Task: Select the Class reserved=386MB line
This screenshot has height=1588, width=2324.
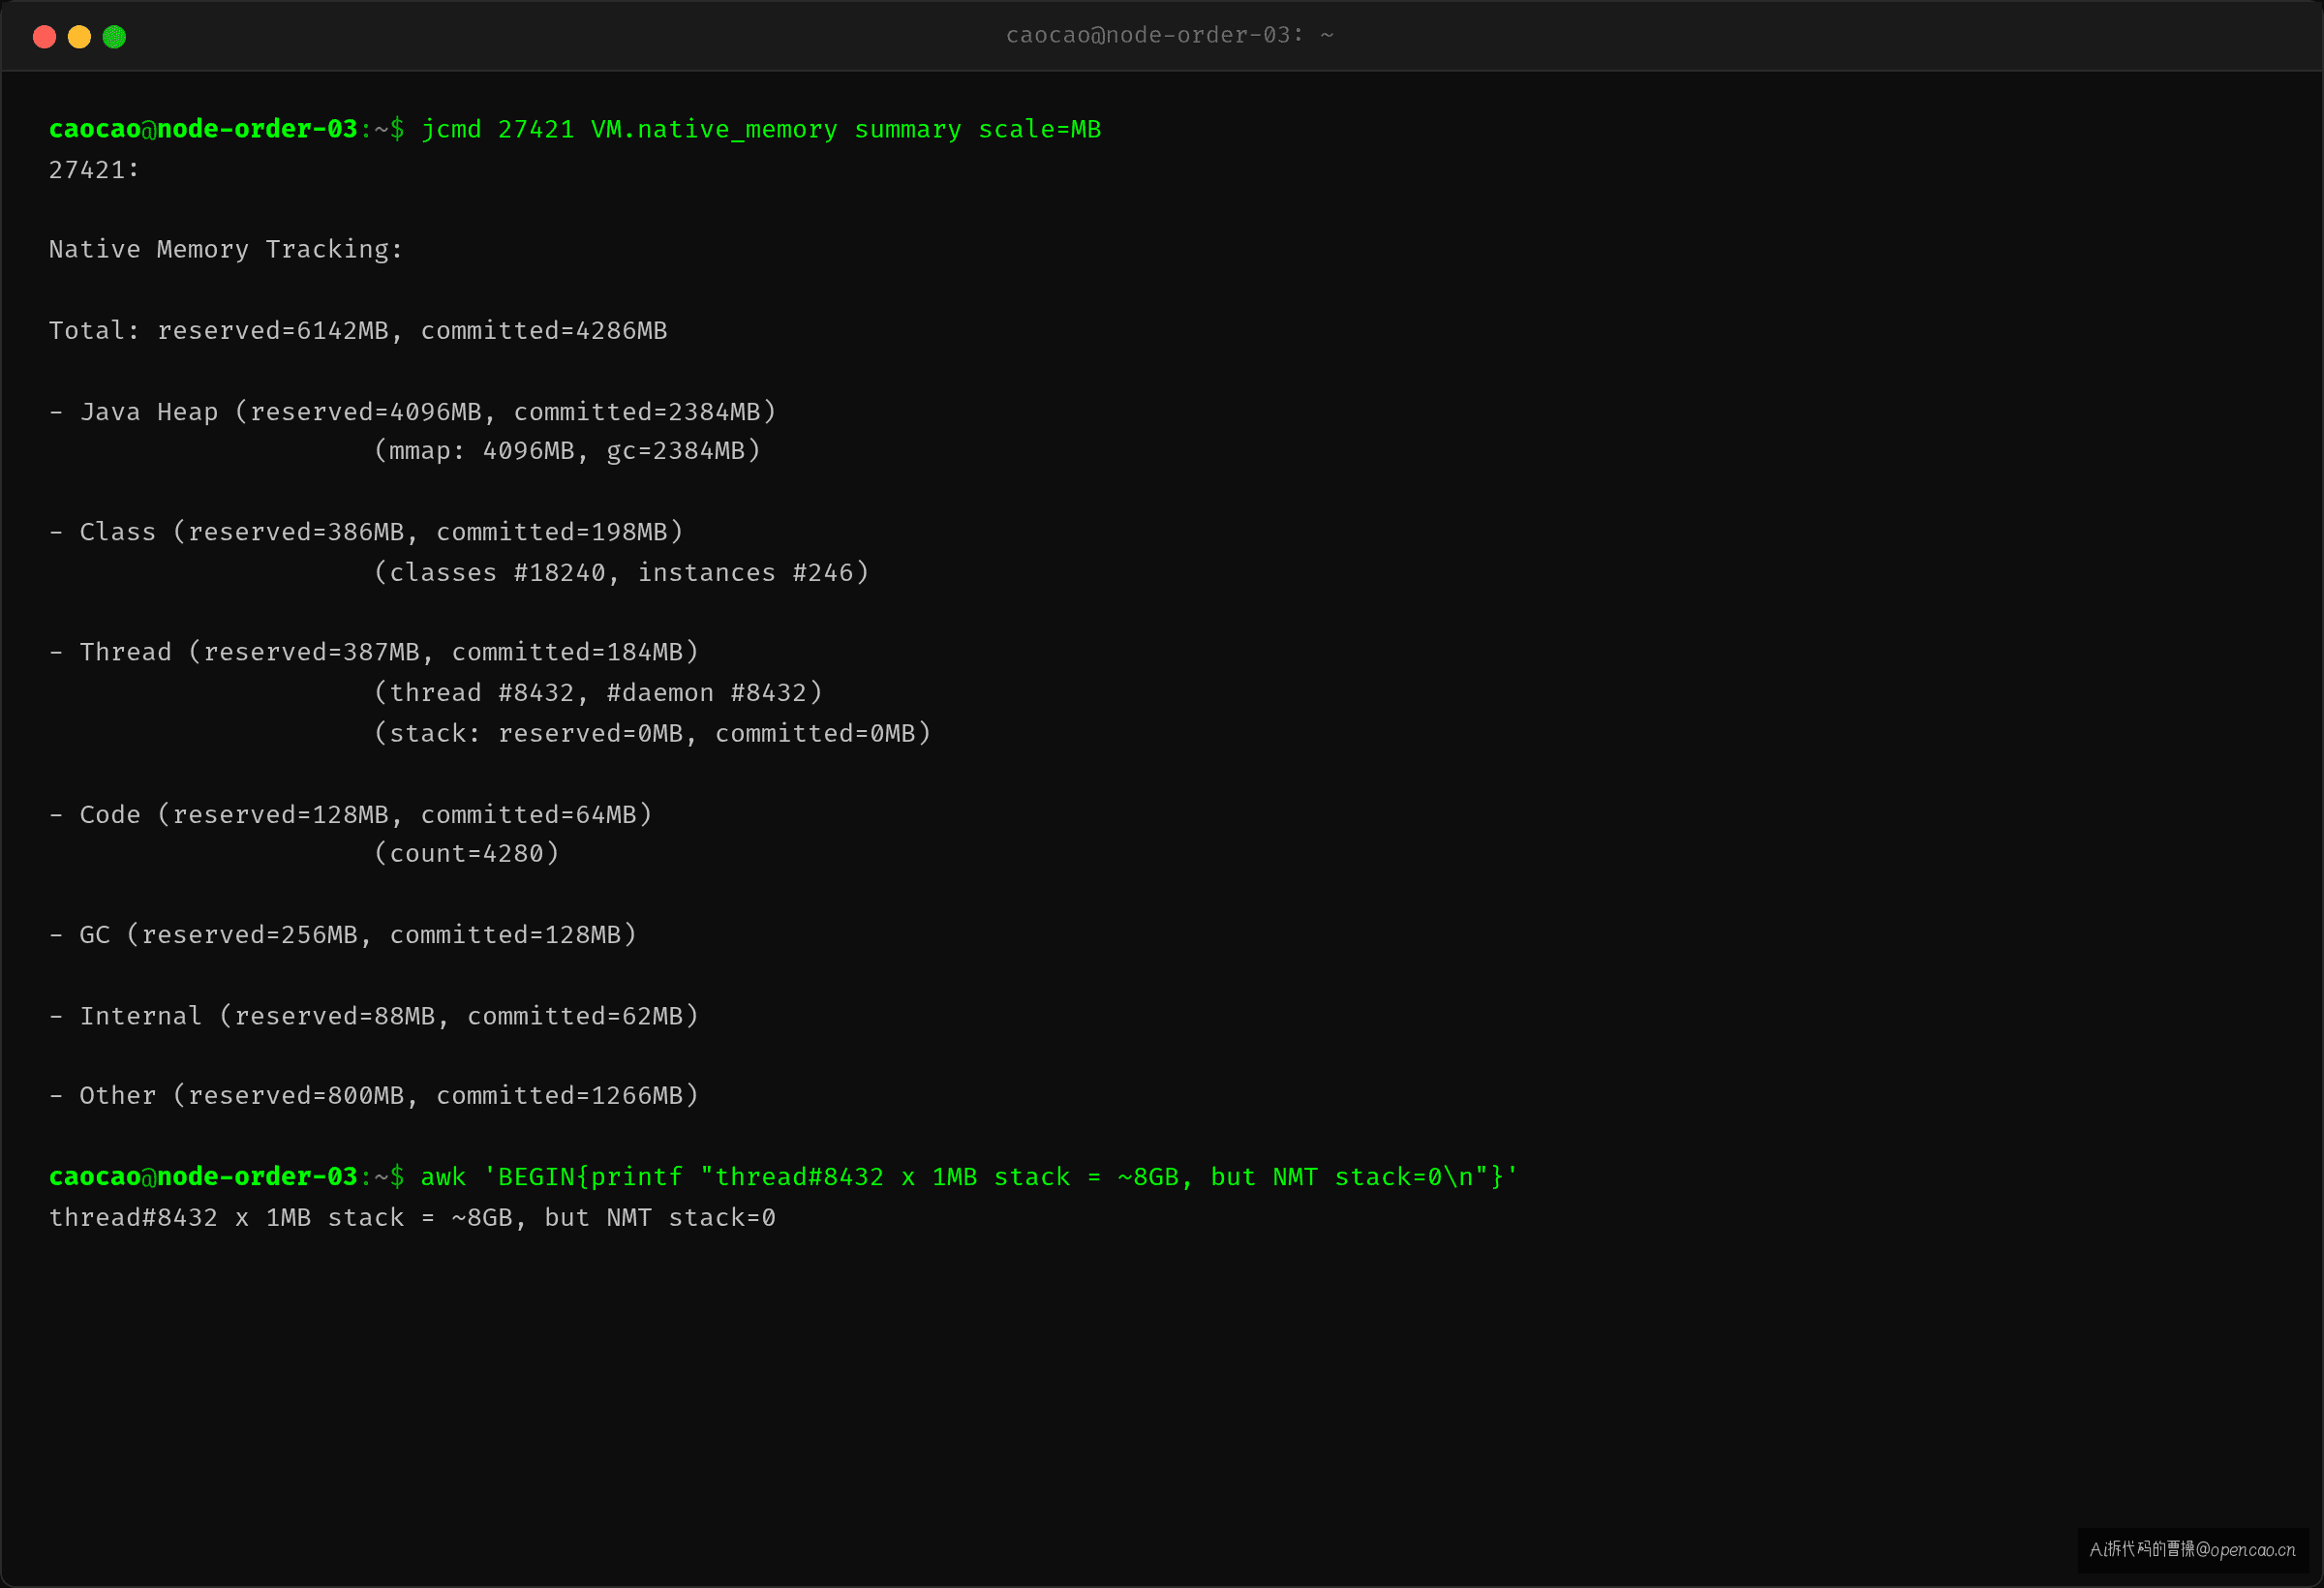Action: (366, 531)
